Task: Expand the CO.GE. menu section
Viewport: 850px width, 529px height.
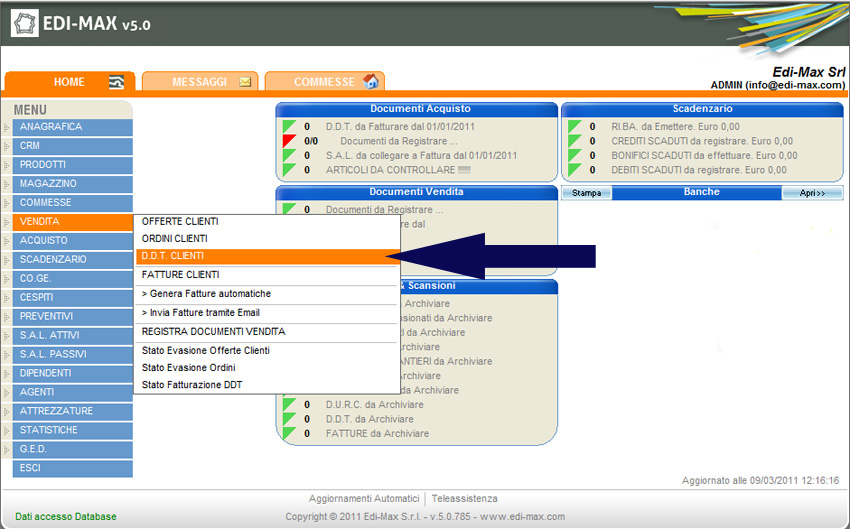Action: pyautogui.click(x=72, y=278)
